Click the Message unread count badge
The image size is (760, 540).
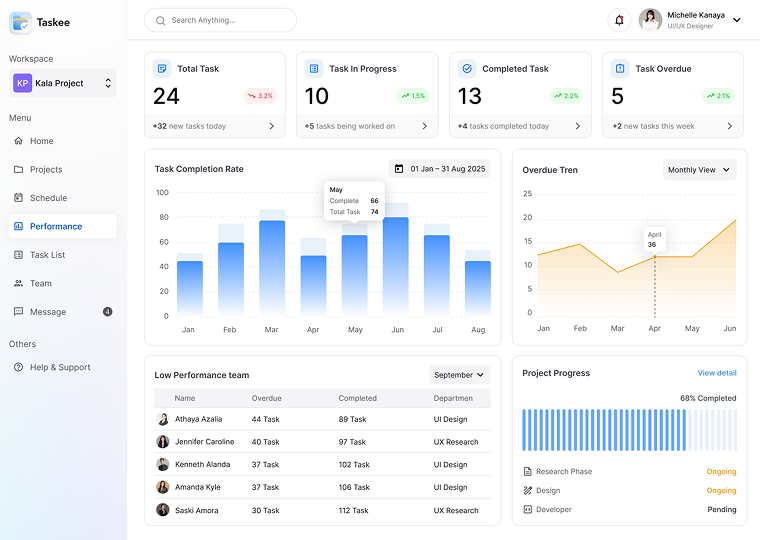tap(108, 312)
